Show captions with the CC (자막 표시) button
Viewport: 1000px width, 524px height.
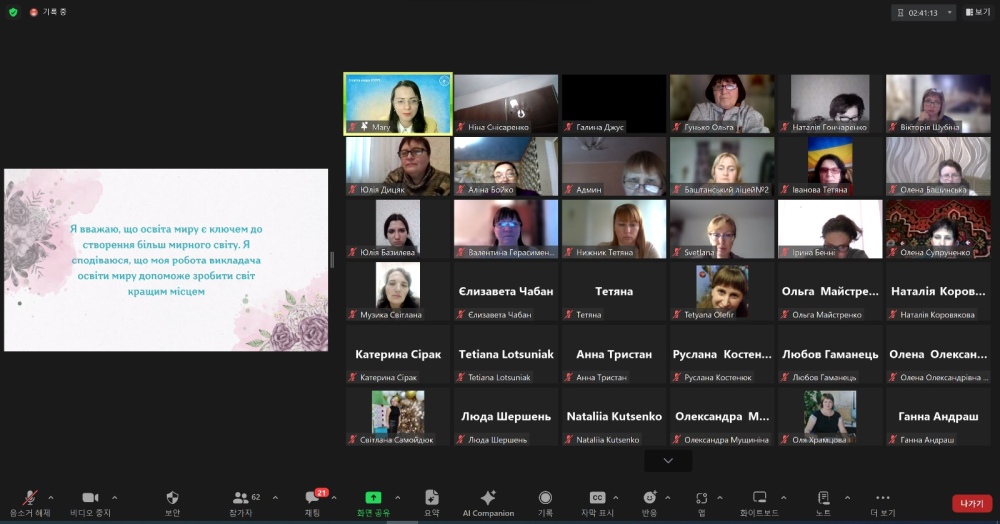point(597,498)
